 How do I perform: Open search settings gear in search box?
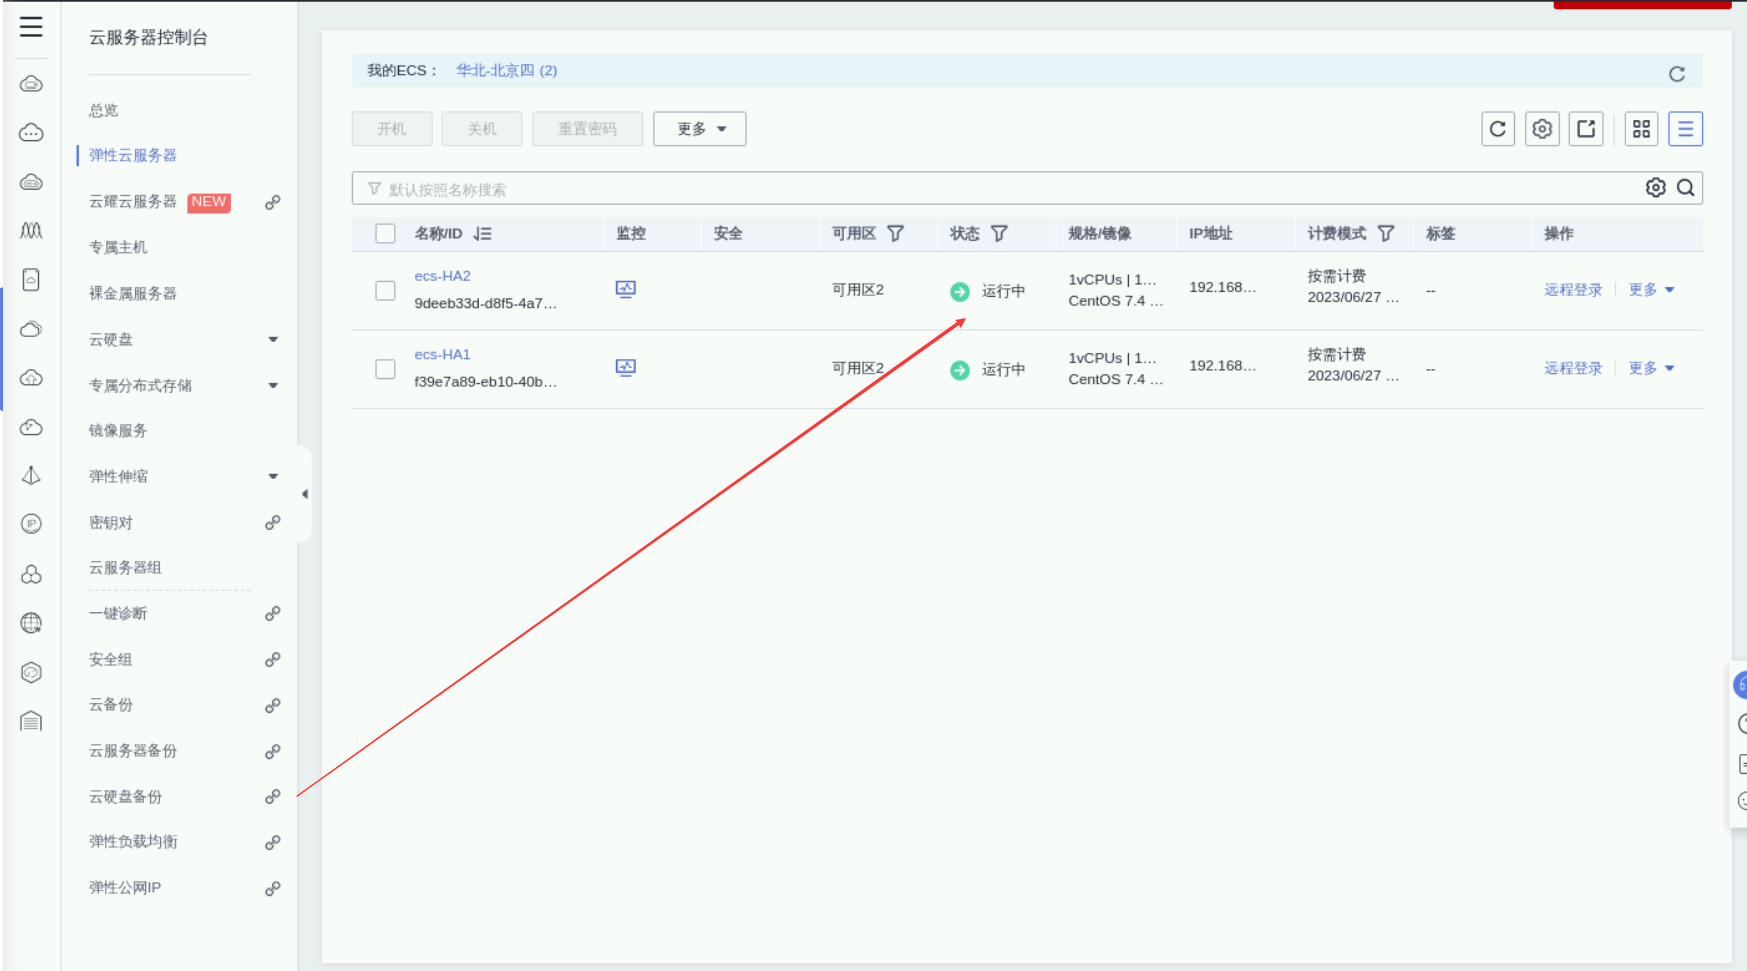(1656, 188)
